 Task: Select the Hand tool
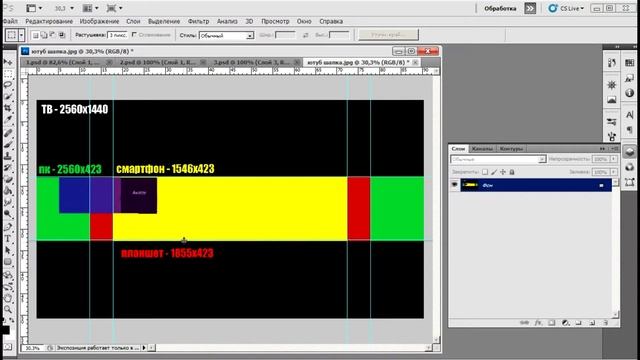click(8, 298)
